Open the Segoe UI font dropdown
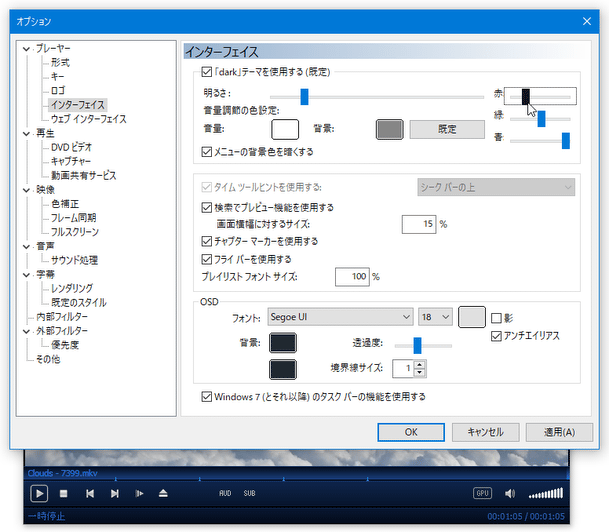The image size is (609, 532). (x=340, y=317)
